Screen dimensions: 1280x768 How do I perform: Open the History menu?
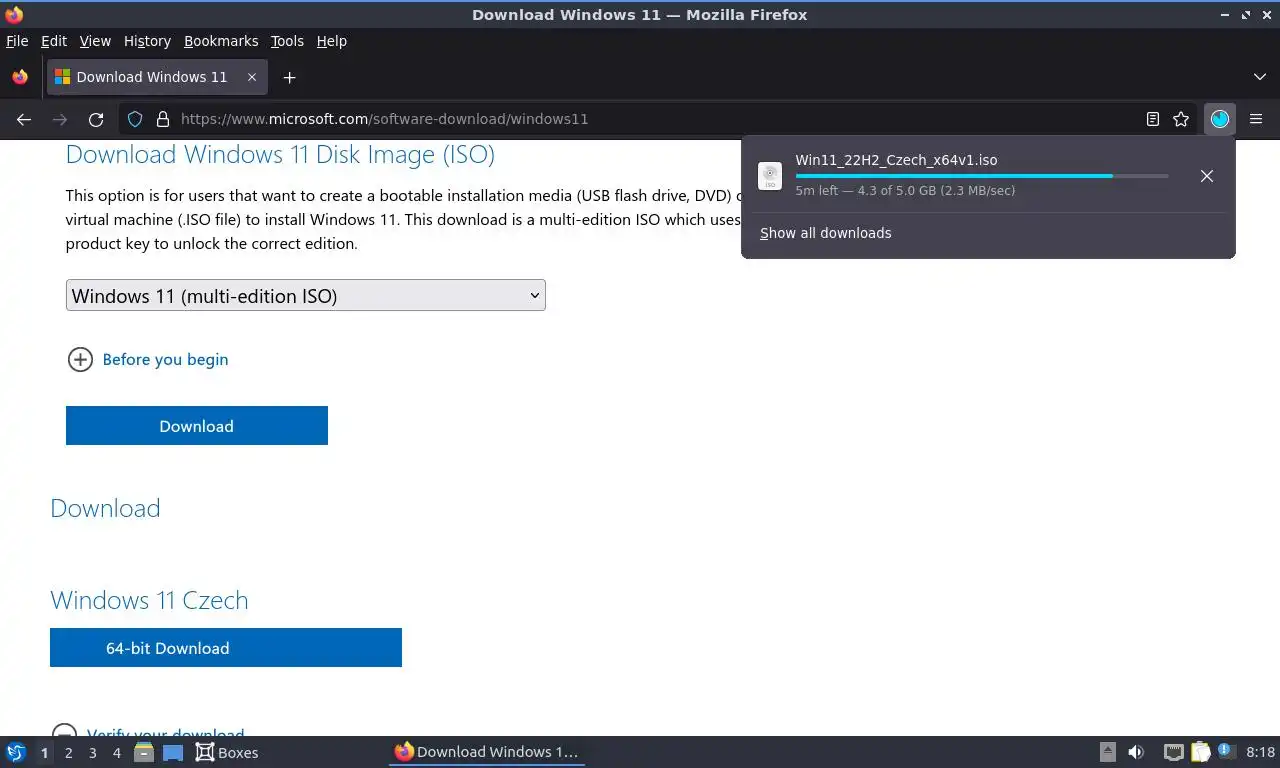pos(147,41)
